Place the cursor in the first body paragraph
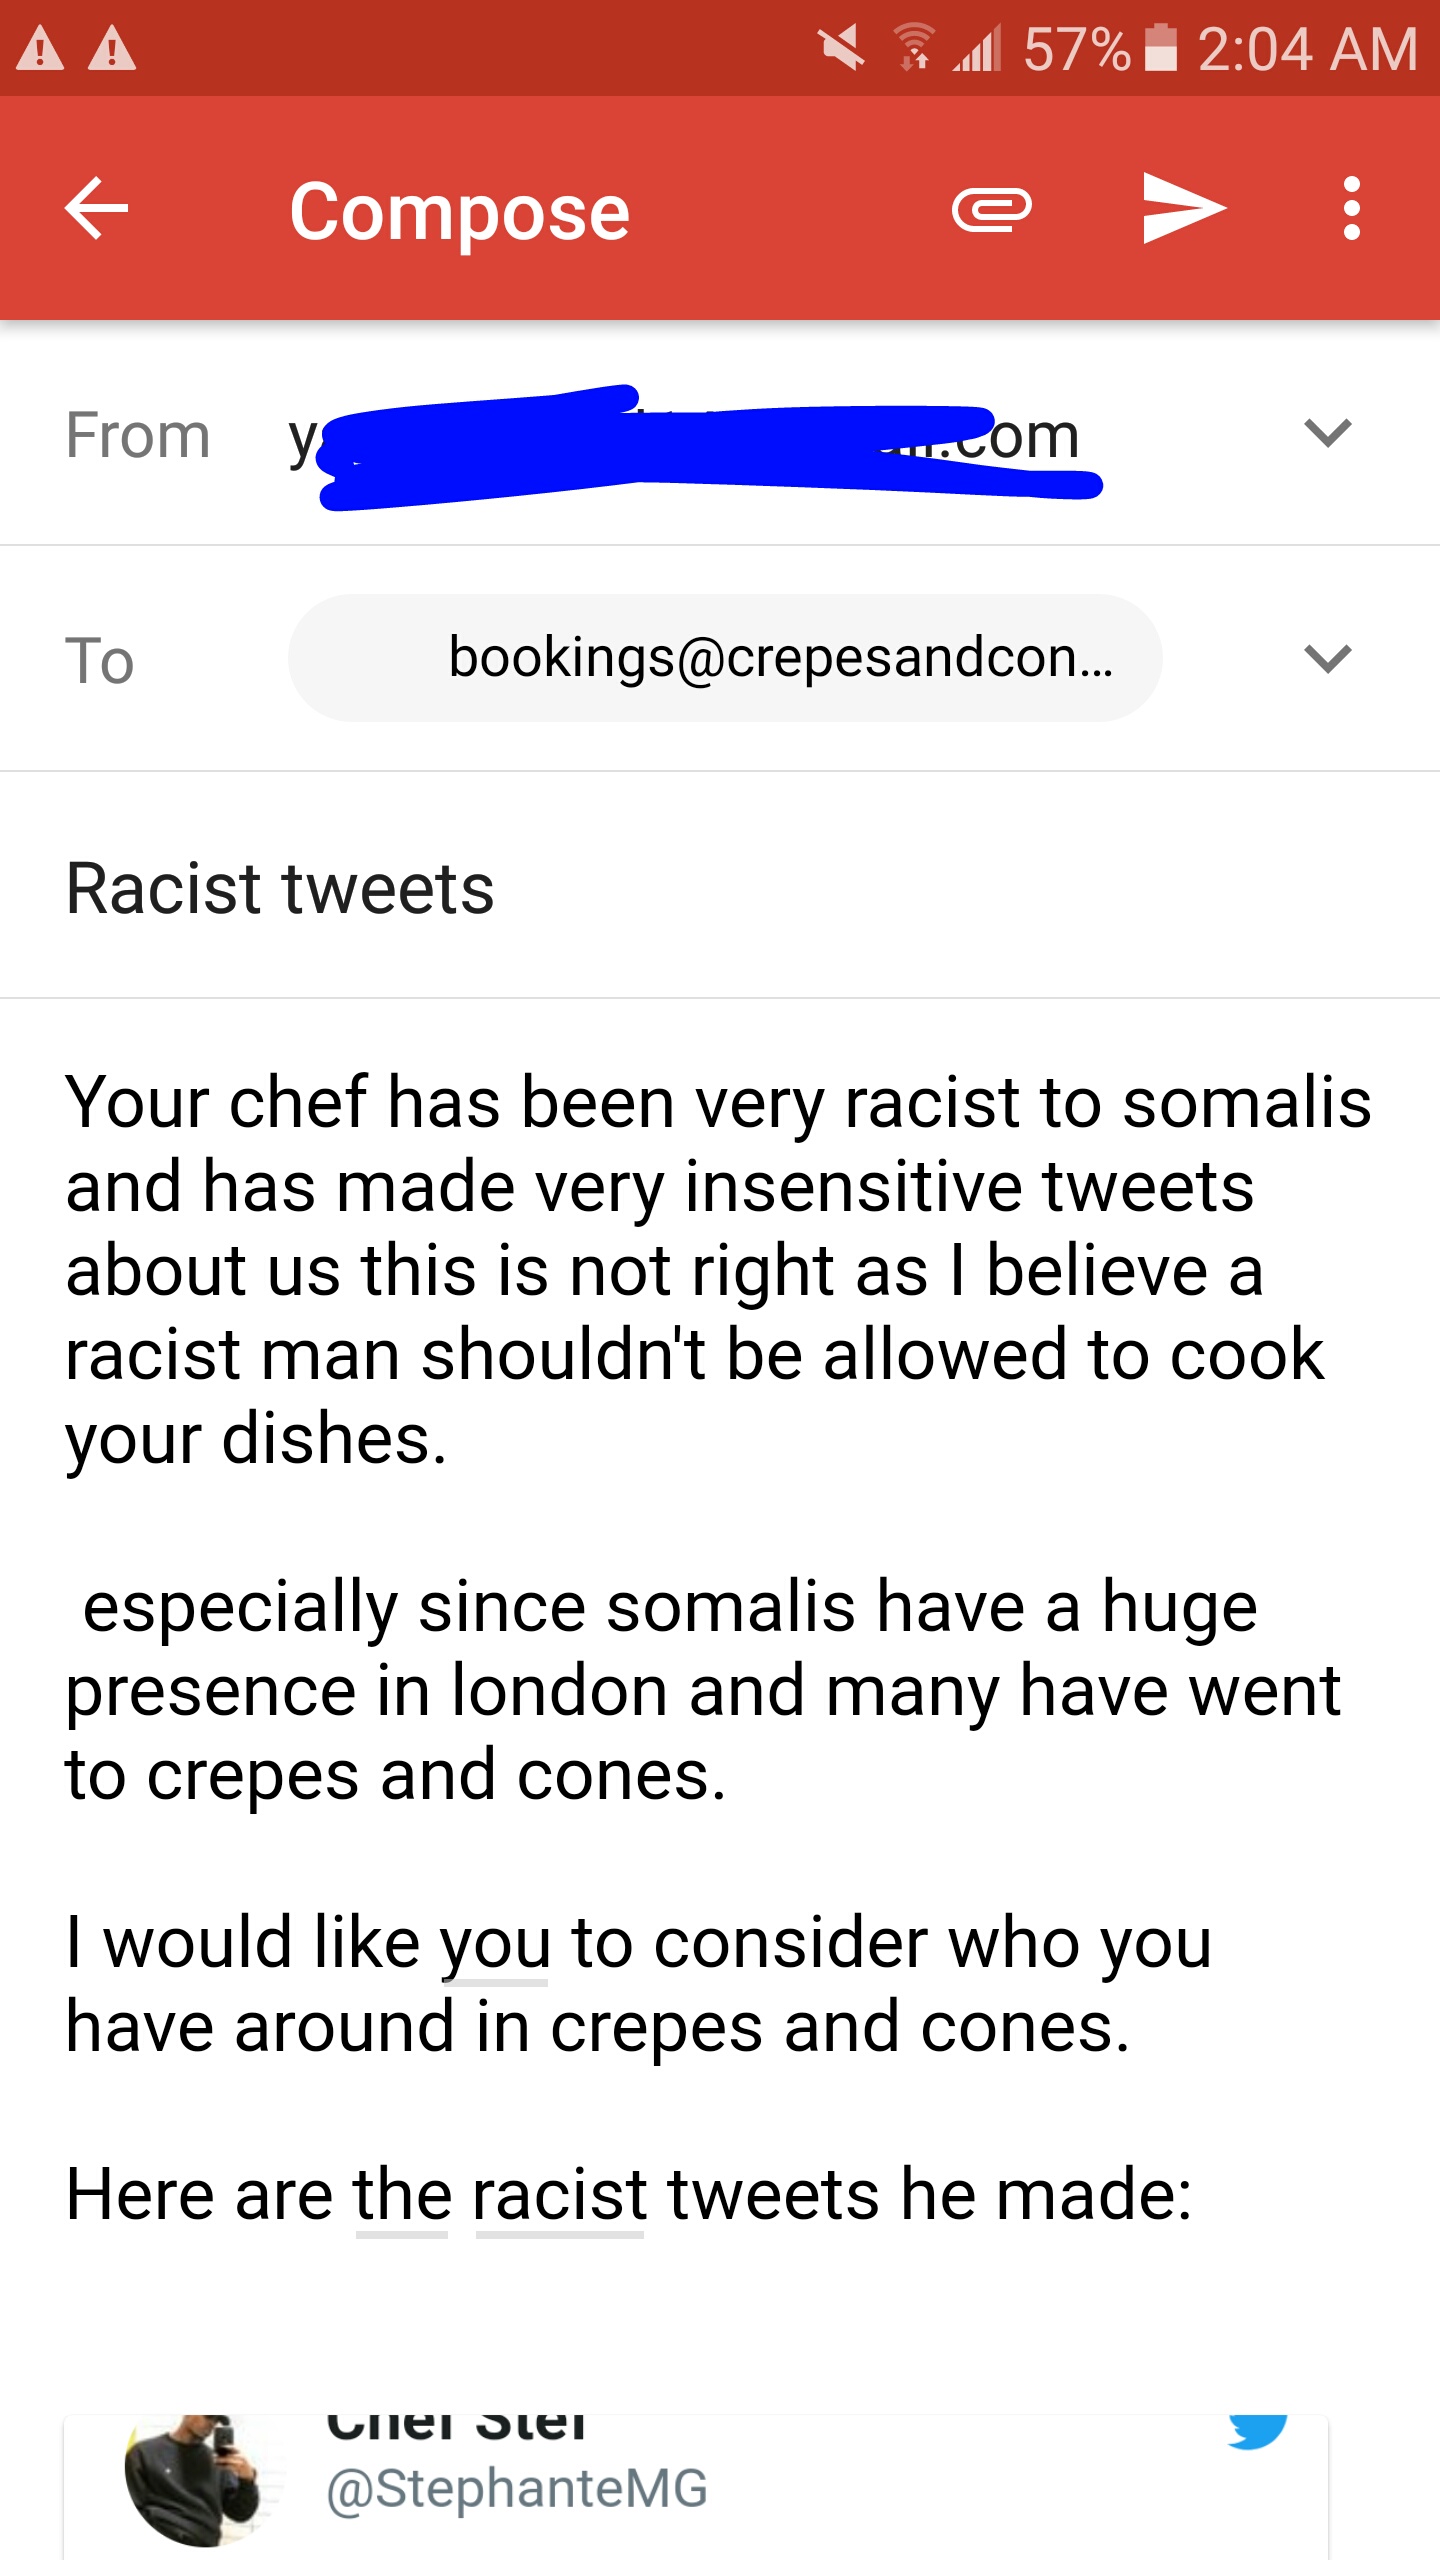This screenshot has height=2560, width=1440. tap(700, 1270)
